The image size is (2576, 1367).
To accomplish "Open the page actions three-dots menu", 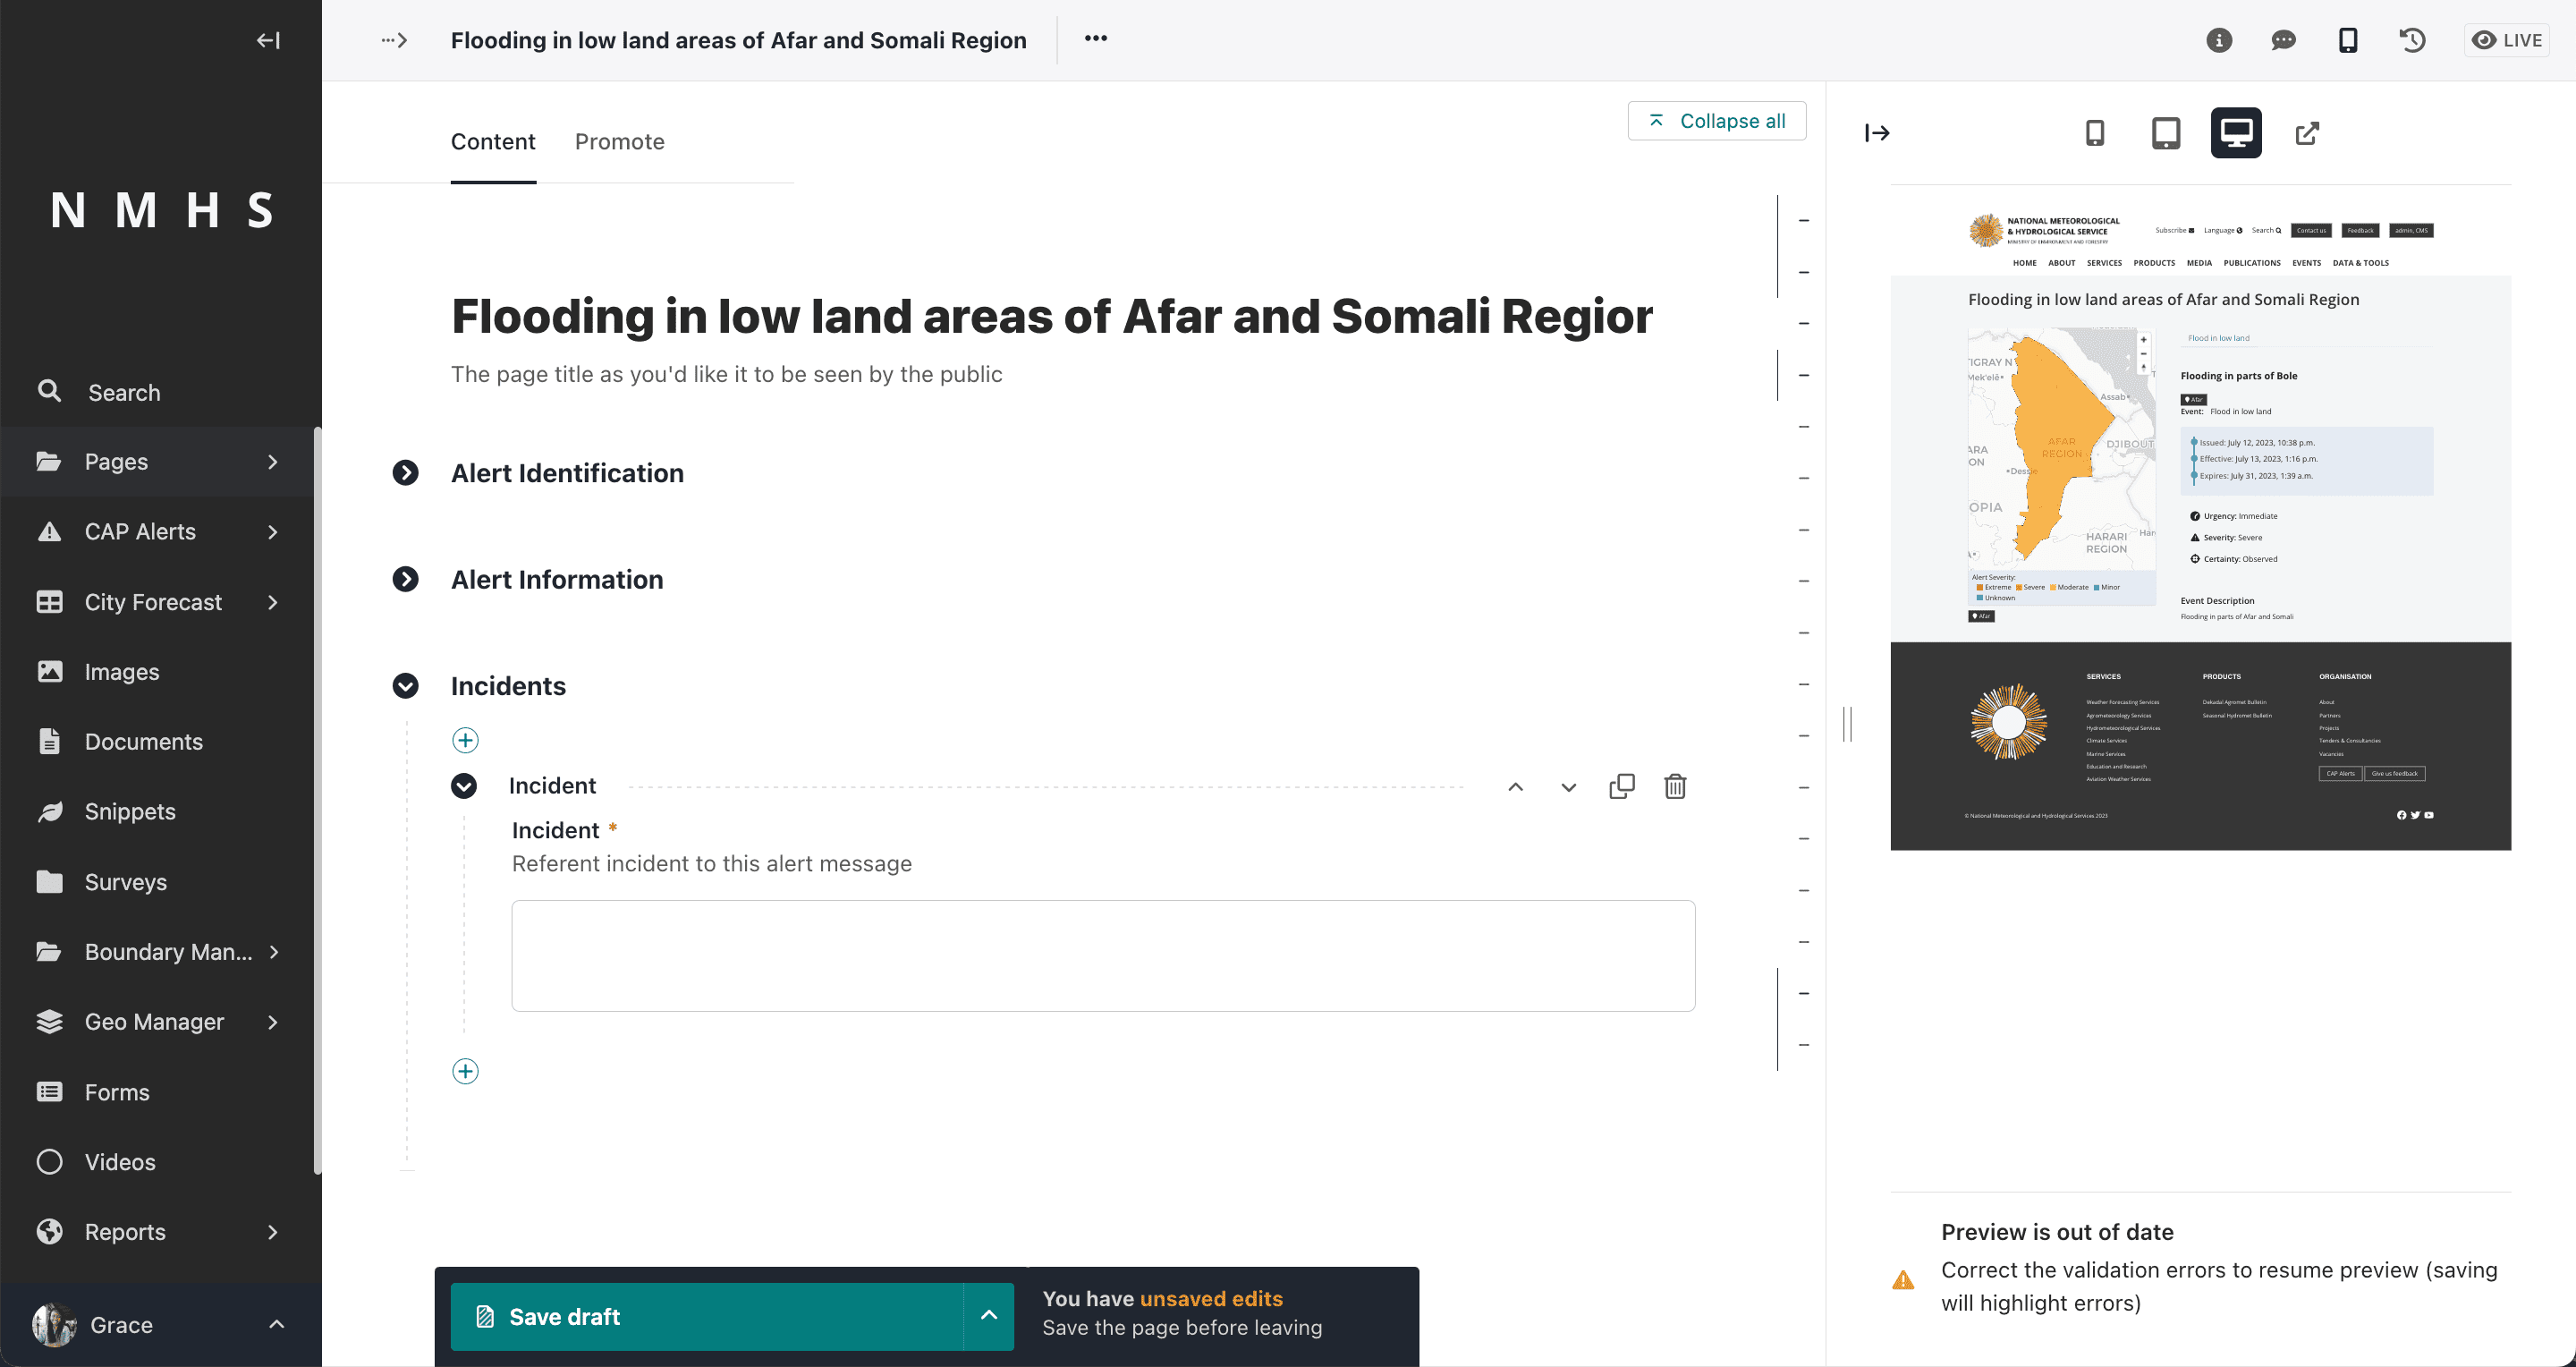I will pos(1096,38).
